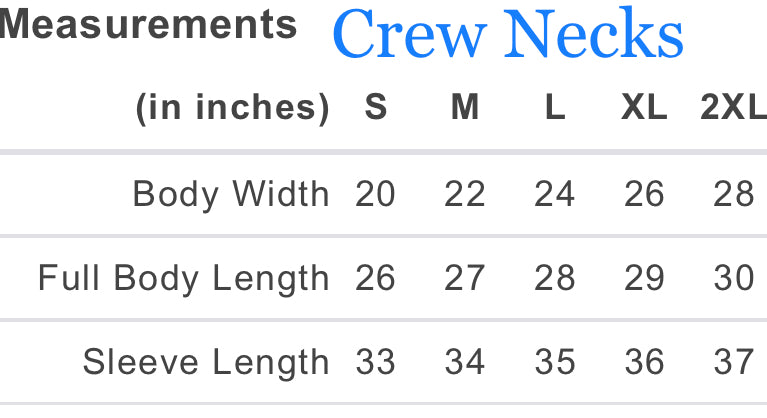
Task: Click Body Width value 24 for L
Action: click(x=555, y=193)
